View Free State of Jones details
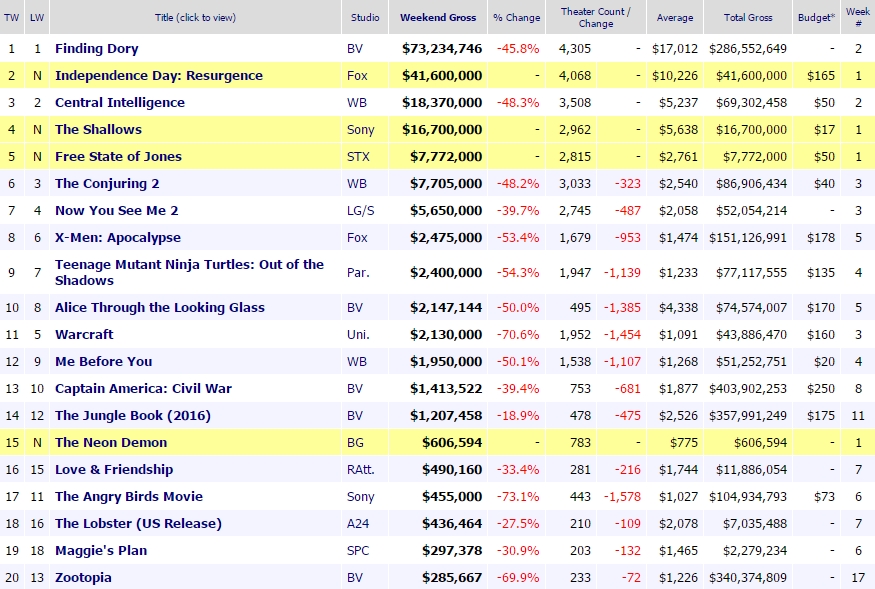Image resolution: width=875 pixels, height=589 pixels. 118,156
